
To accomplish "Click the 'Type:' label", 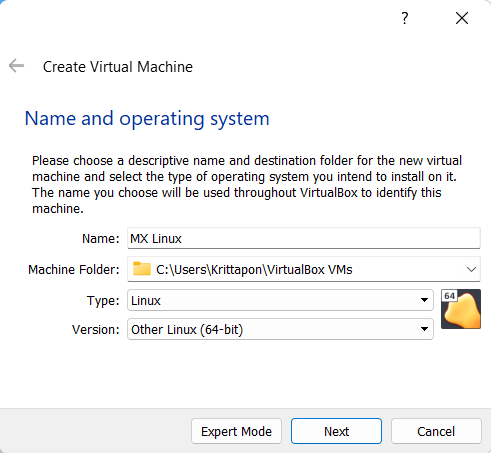I will point(103,301).
